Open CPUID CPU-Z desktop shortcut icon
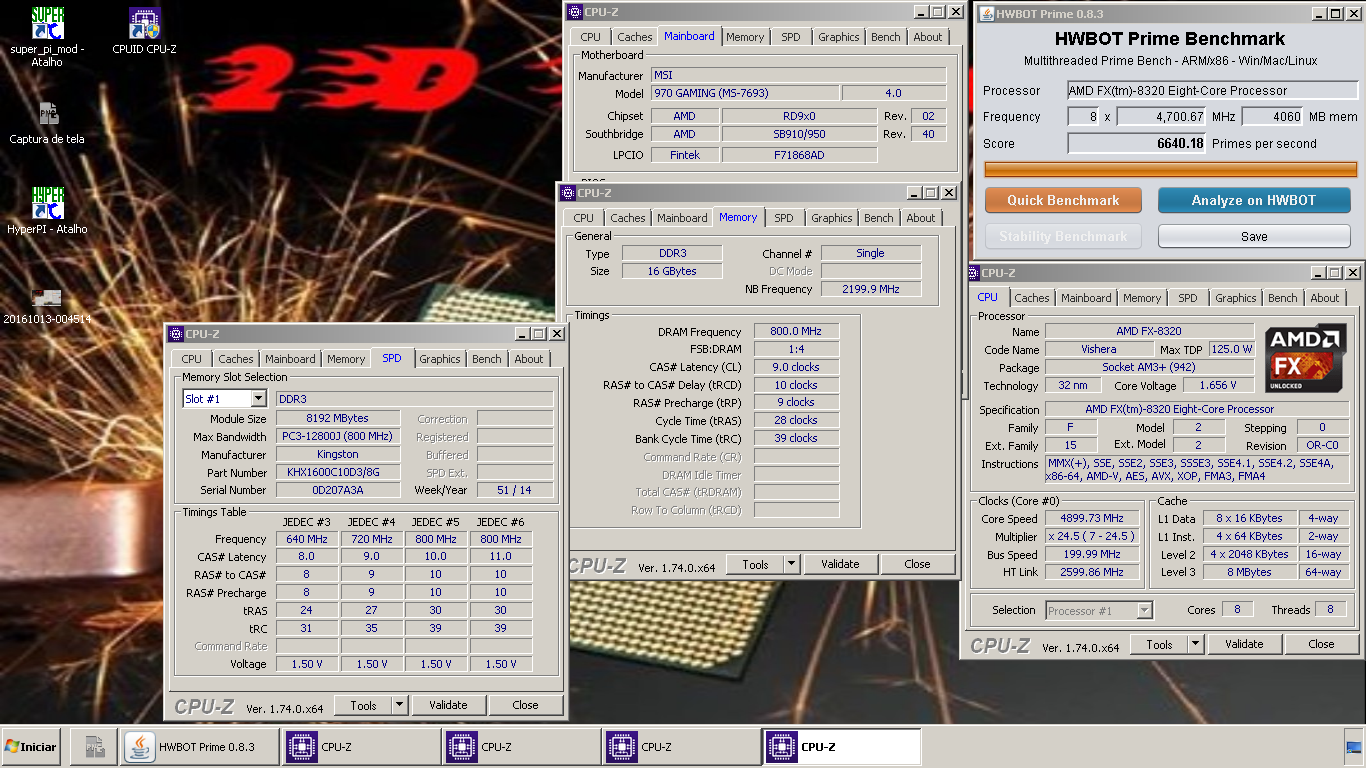The width and height of the screenshot is (1366, 768). point(145,23)
